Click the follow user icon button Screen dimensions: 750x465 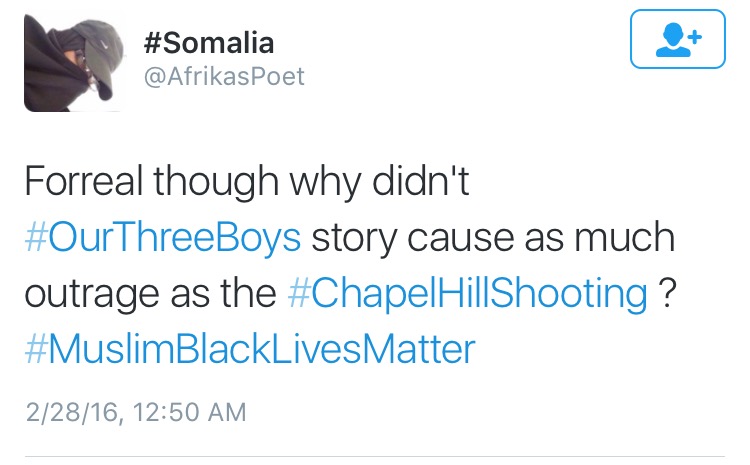pos(679,41)
